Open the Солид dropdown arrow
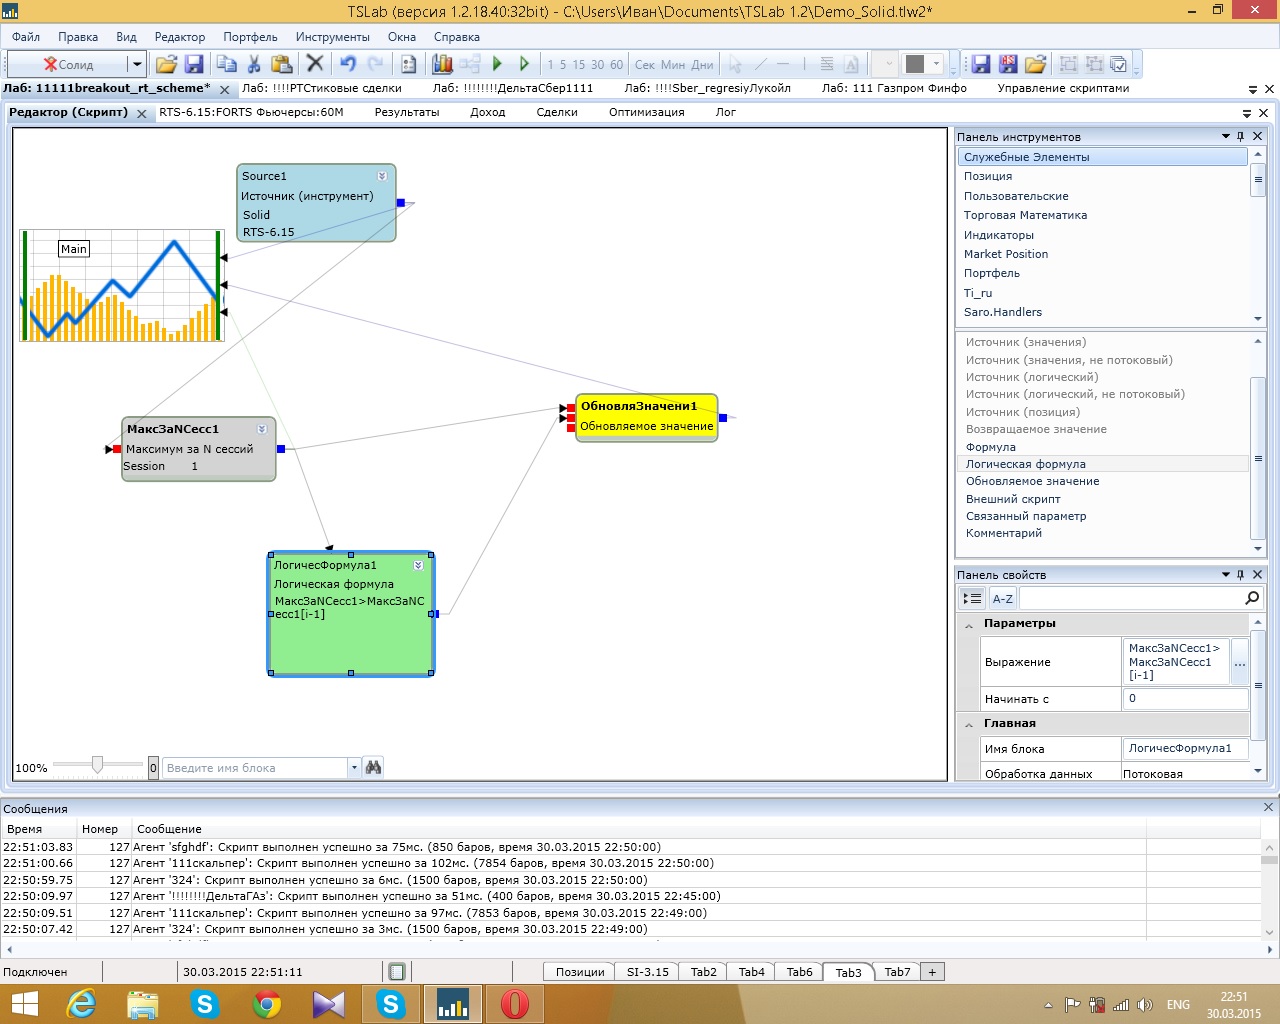Image resolution: width=1280 pixels, height=1024 pixels. pyautogui.click(x=137, y=64)
